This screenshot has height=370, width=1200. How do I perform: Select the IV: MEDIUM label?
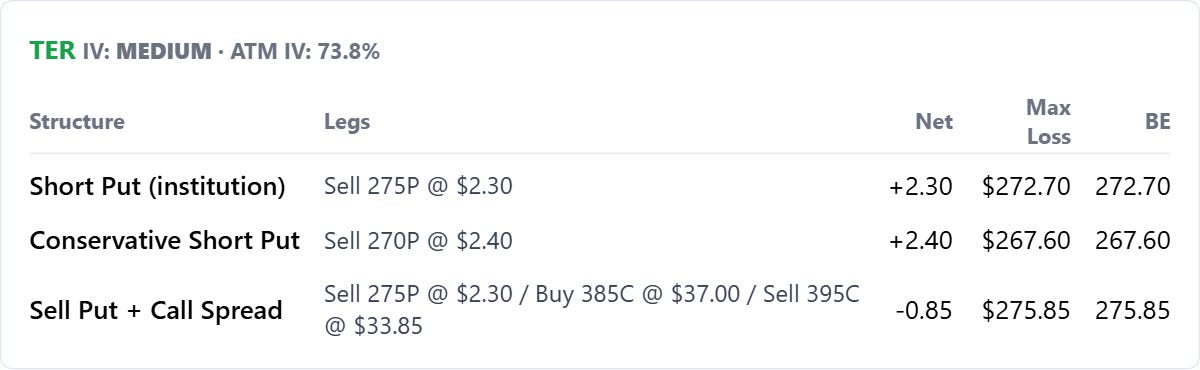click(x=147, y=52)
